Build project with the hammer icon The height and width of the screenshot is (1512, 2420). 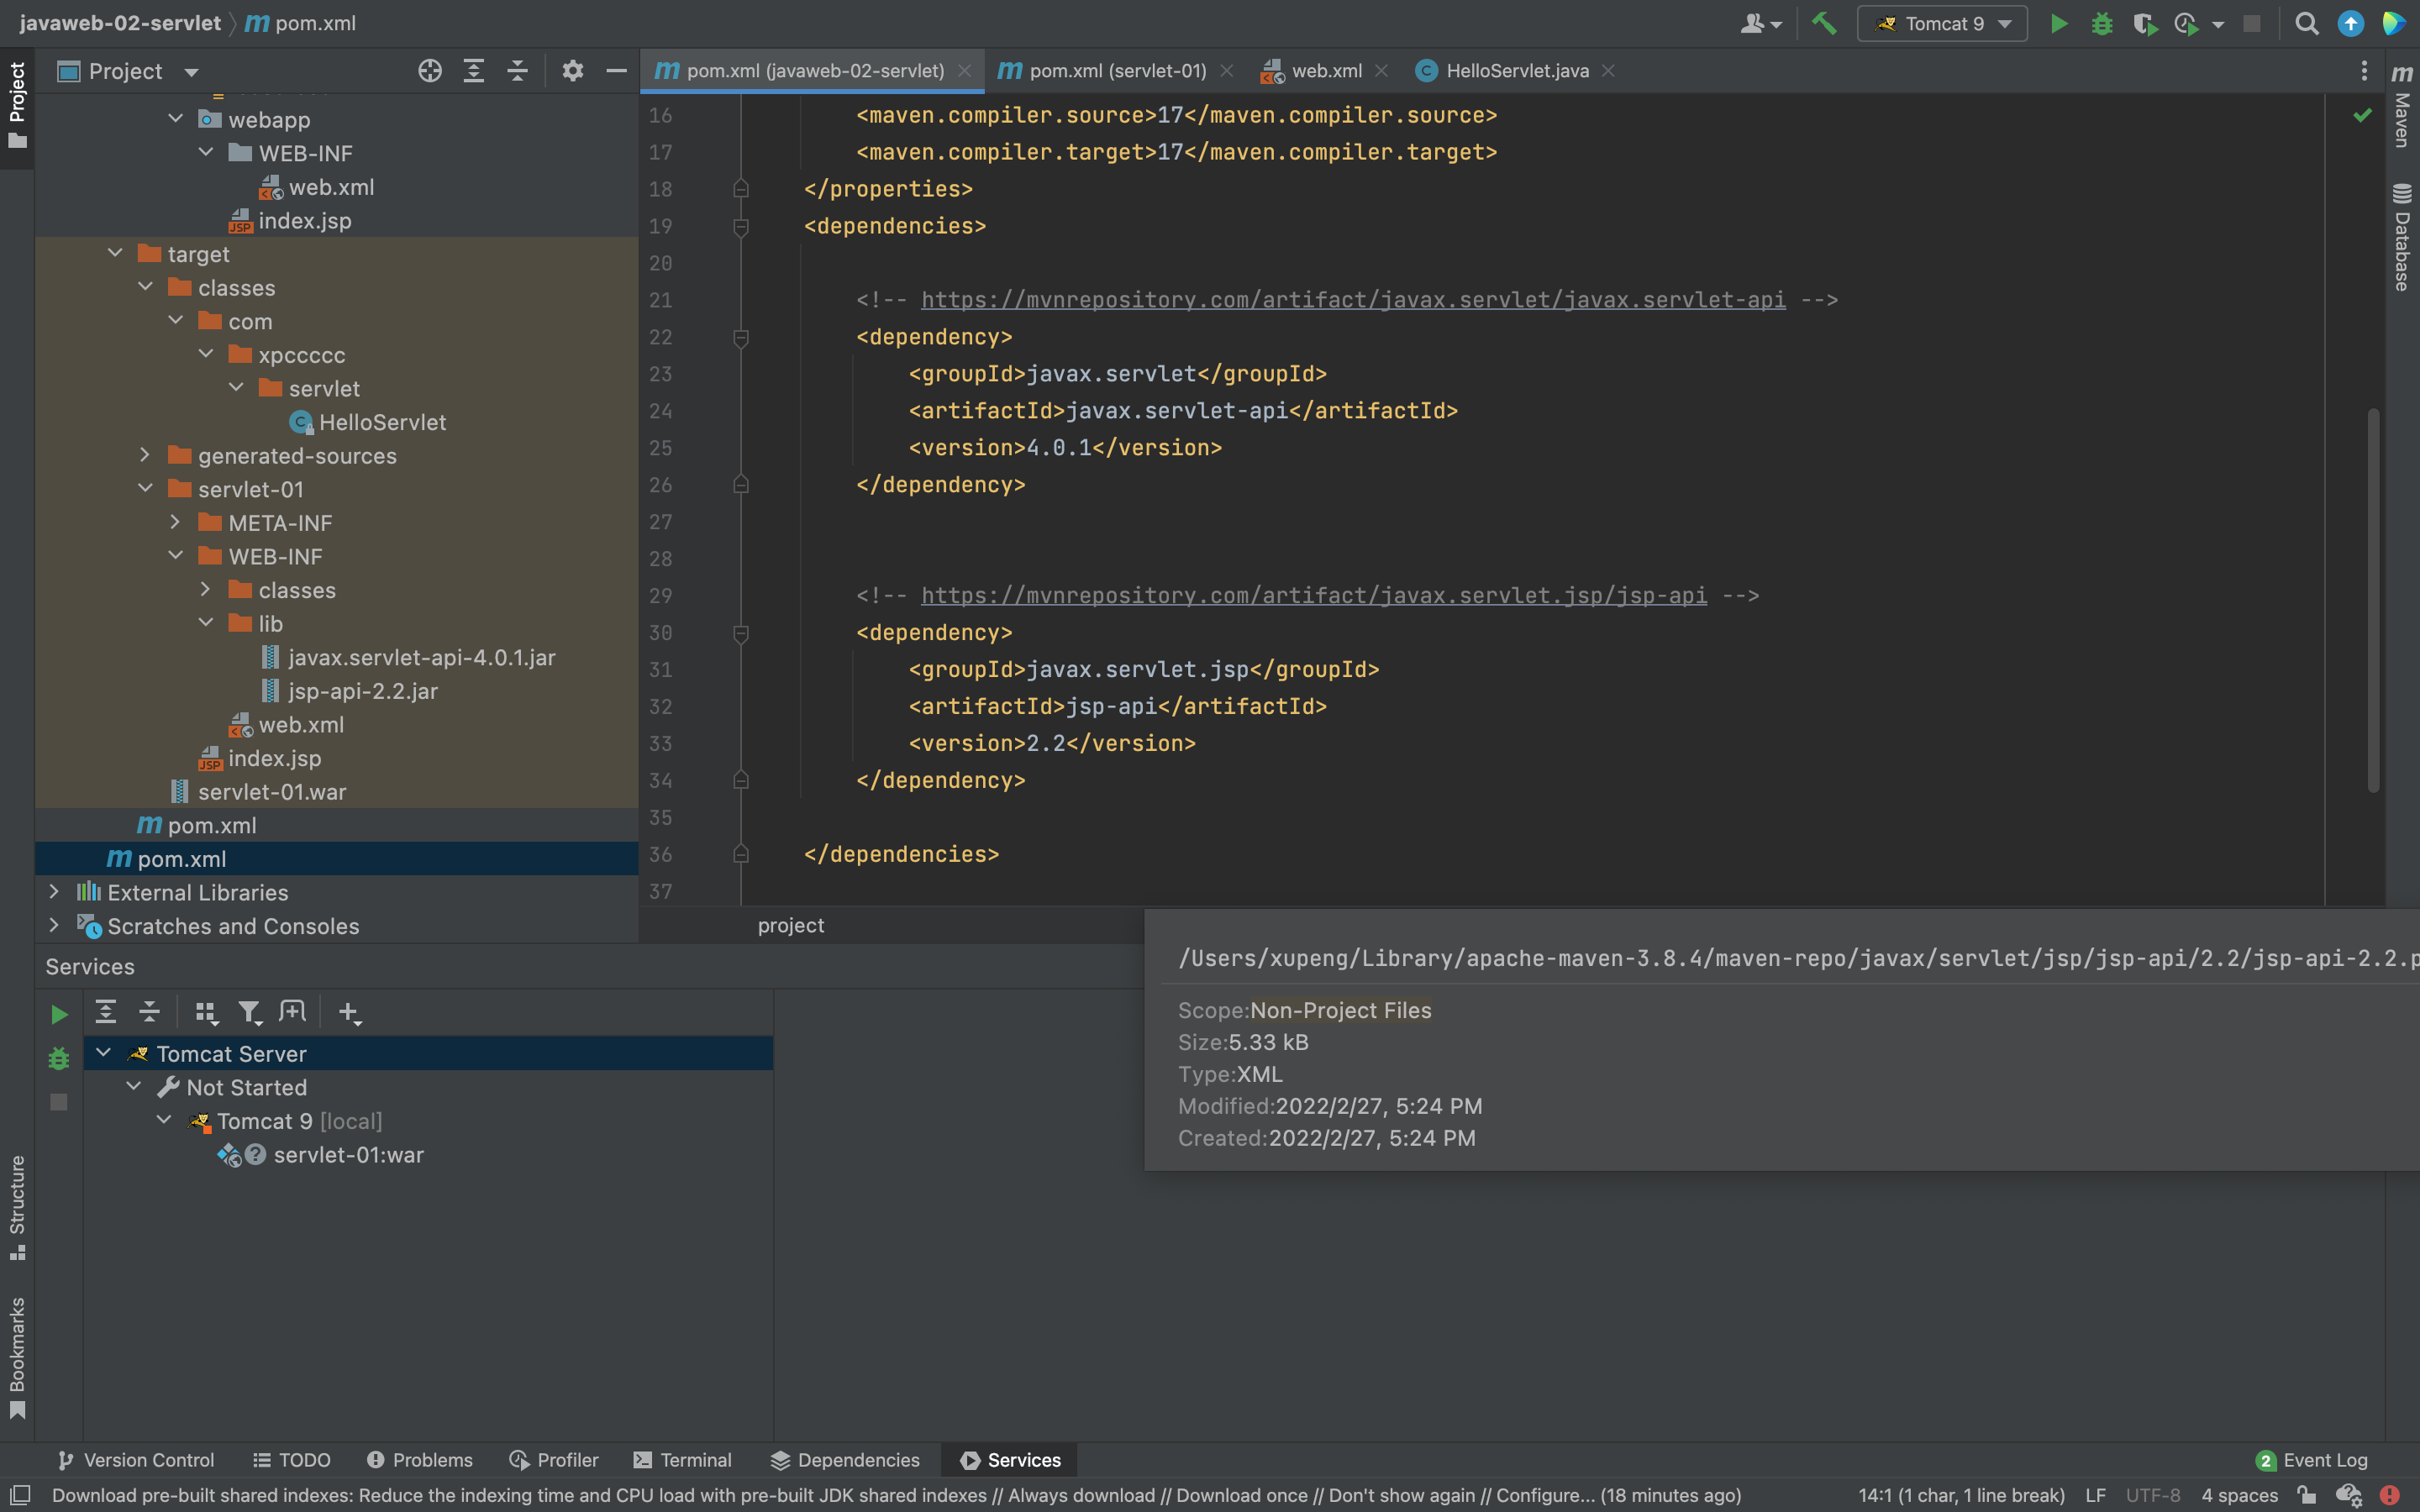pyautogui.click(x=1824, y=23)
